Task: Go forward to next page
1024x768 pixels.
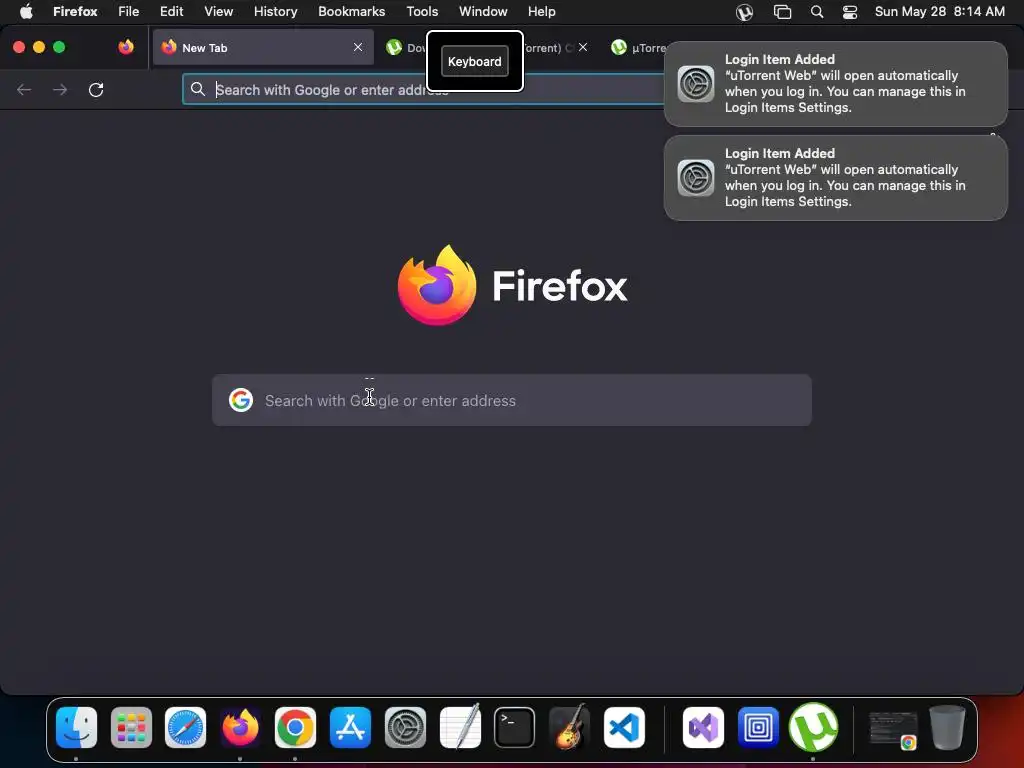Action: click(x=60, y=89)
